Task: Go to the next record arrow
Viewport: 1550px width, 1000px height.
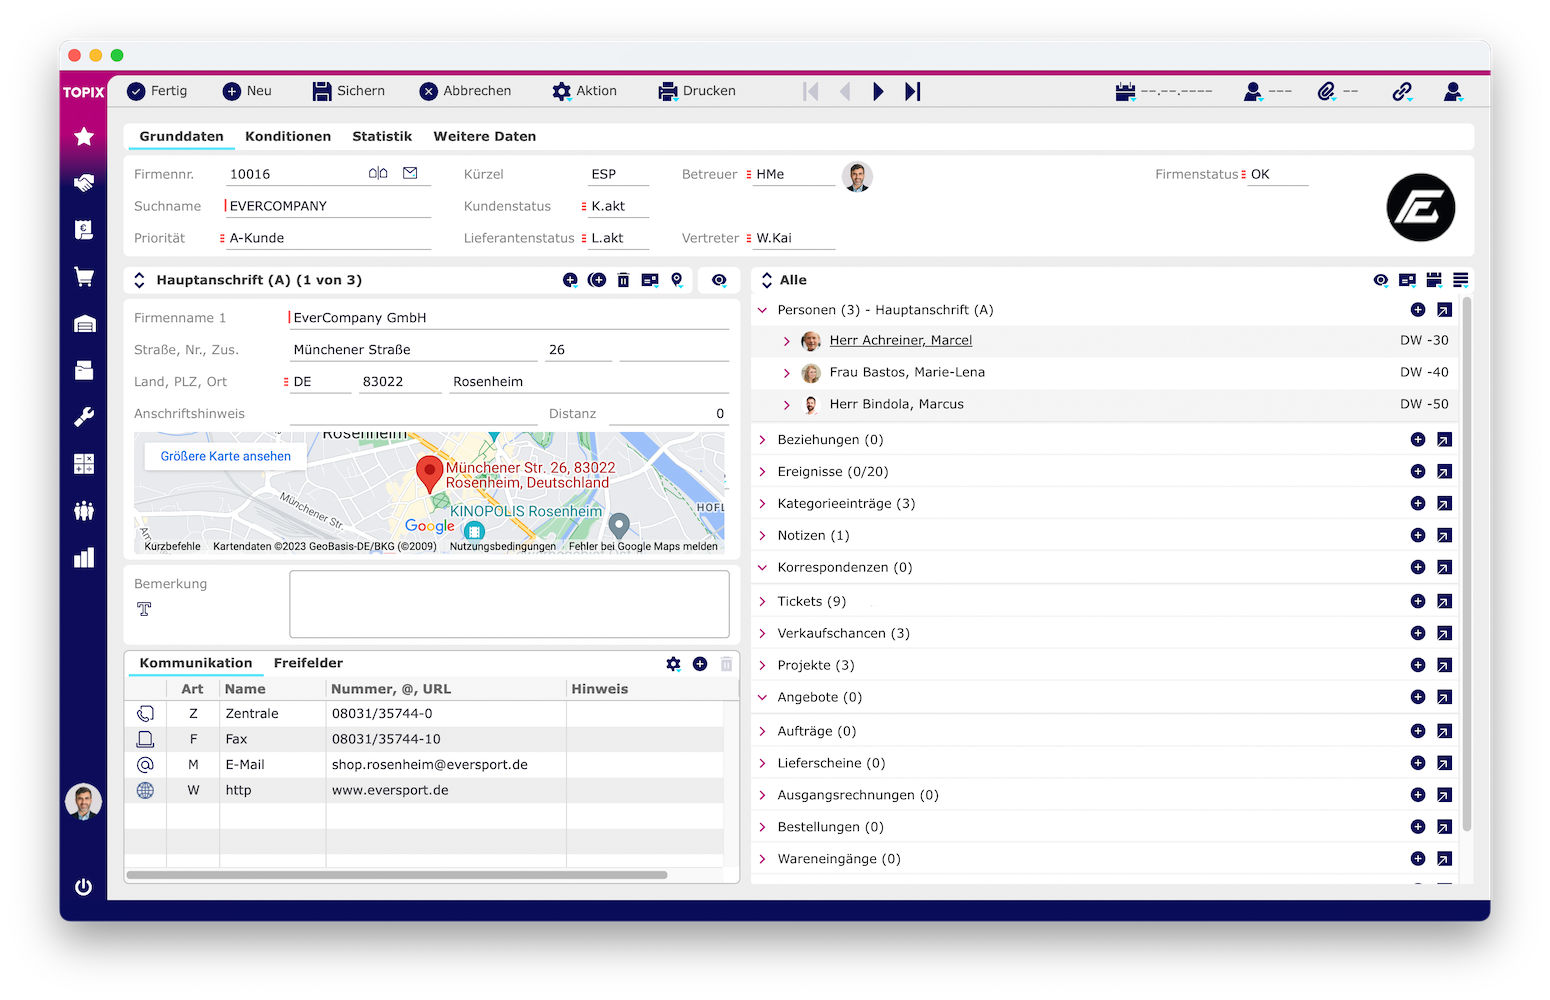Action: [x=878, y=91]
